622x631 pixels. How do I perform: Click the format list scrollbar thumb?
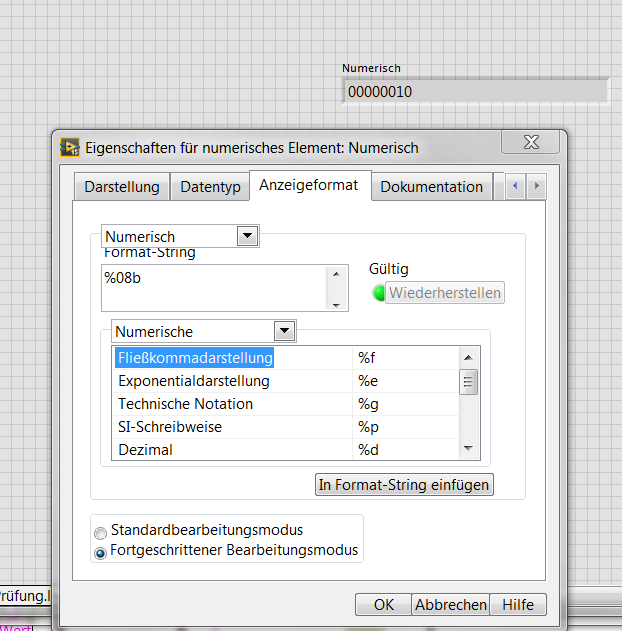tap(468, 381)
